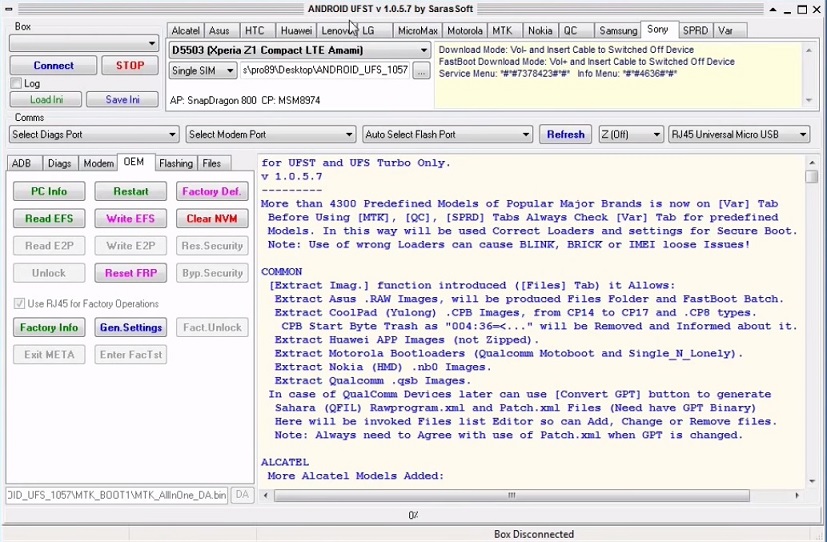Click the Read EFS button
The height and width of the screenshot is (542, 827).
tap(49, 218)
